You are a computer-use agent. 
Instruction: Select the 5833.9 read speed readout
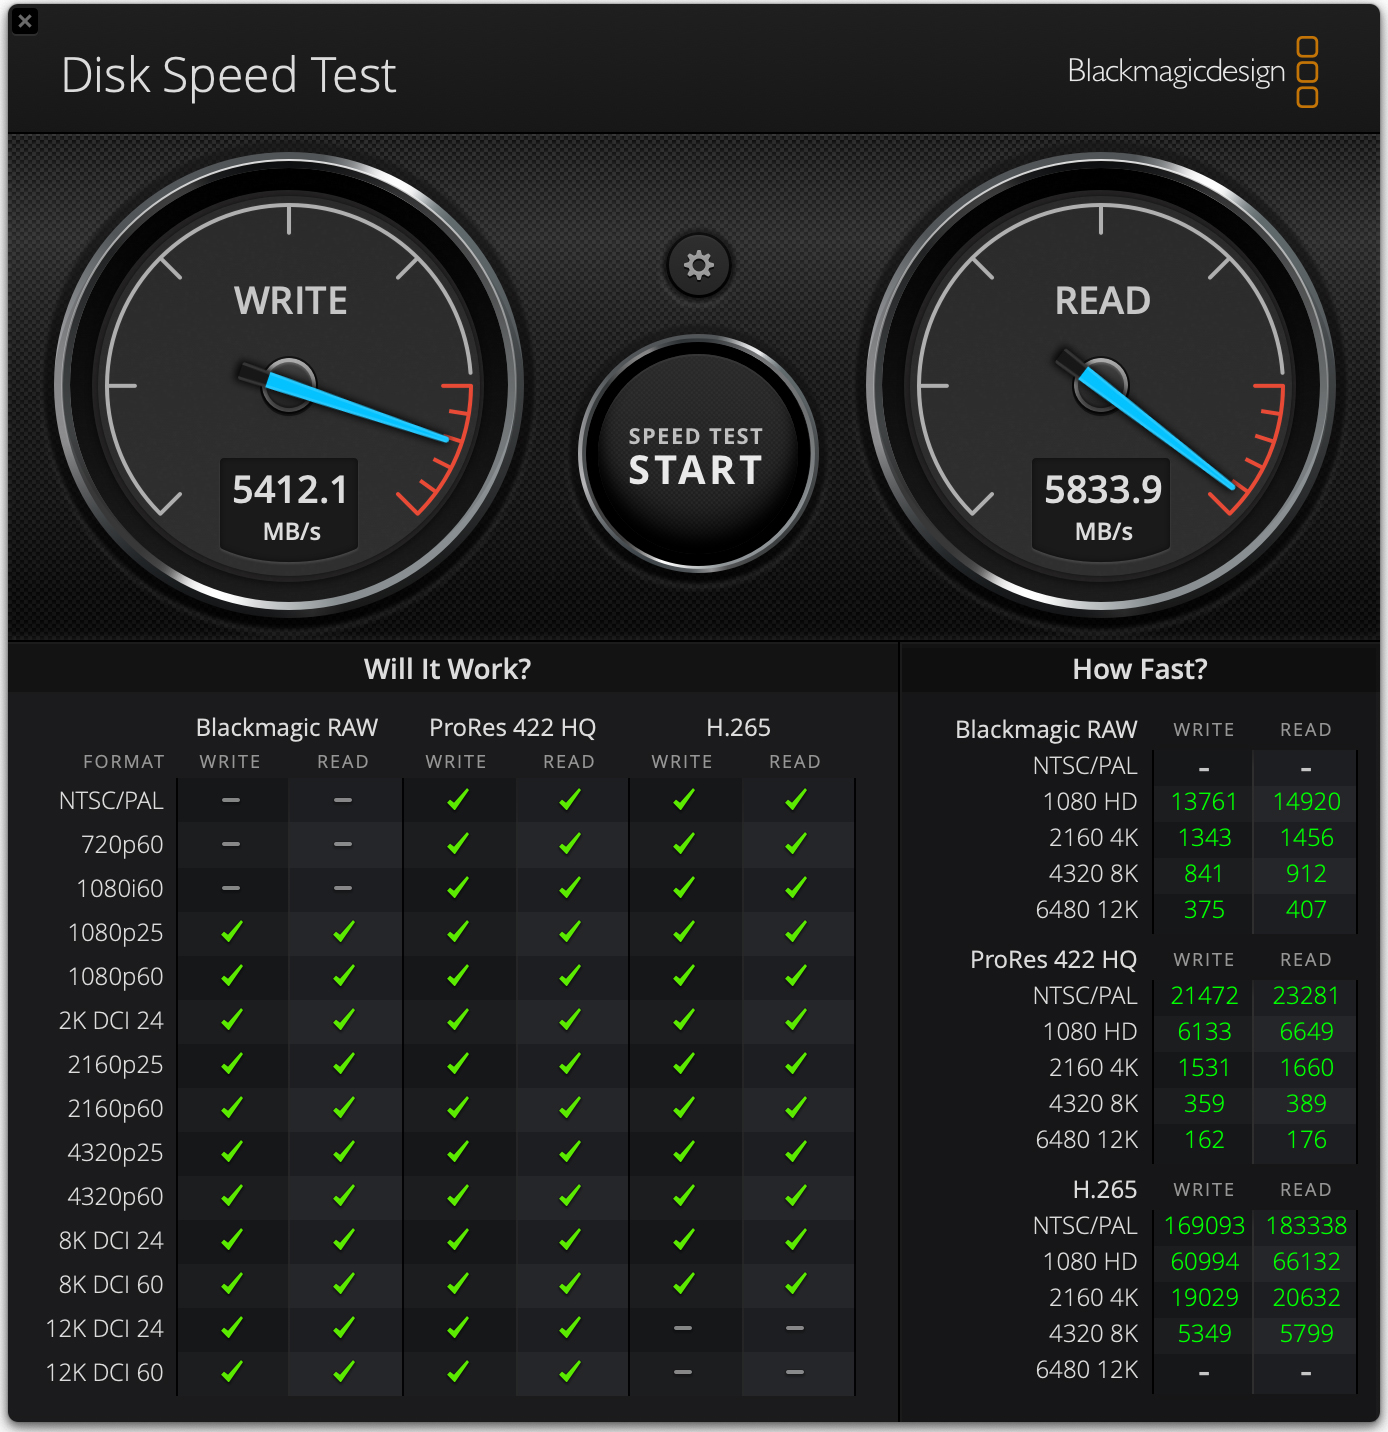pyautogui.click(x=1103, y=490)
